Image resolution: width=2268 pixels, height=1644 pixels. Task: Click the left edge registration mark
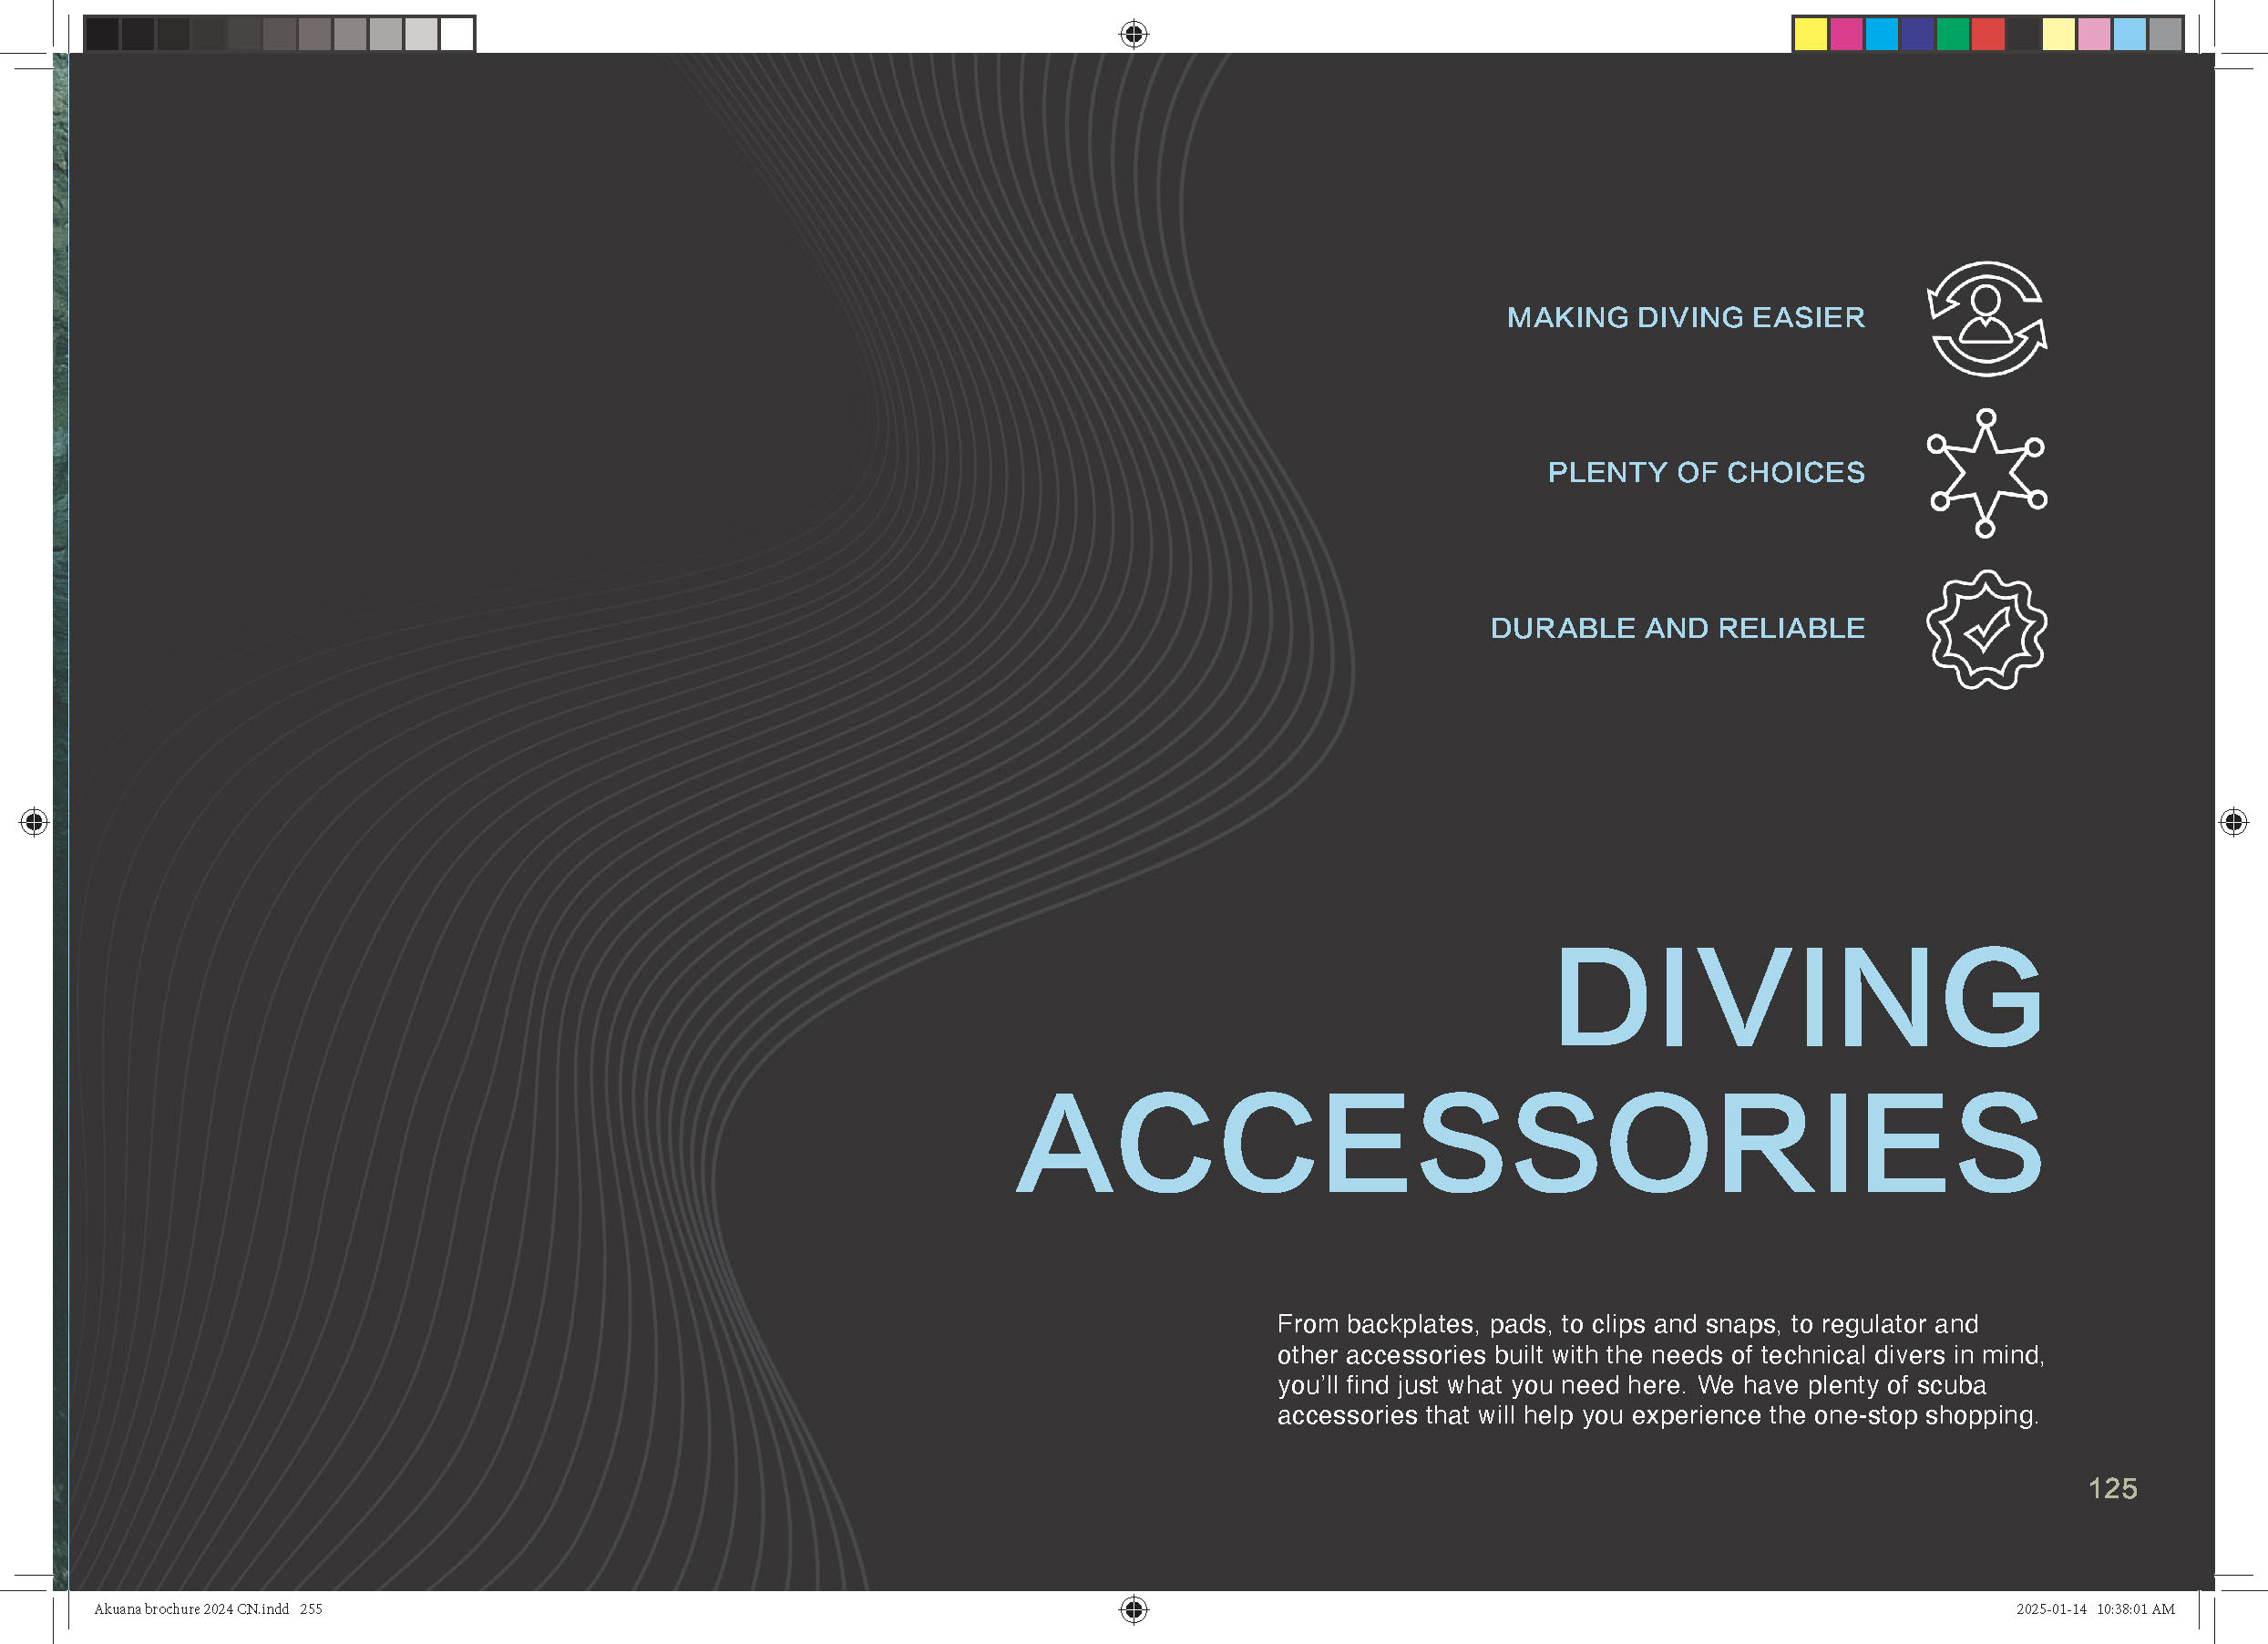[34, 822]
